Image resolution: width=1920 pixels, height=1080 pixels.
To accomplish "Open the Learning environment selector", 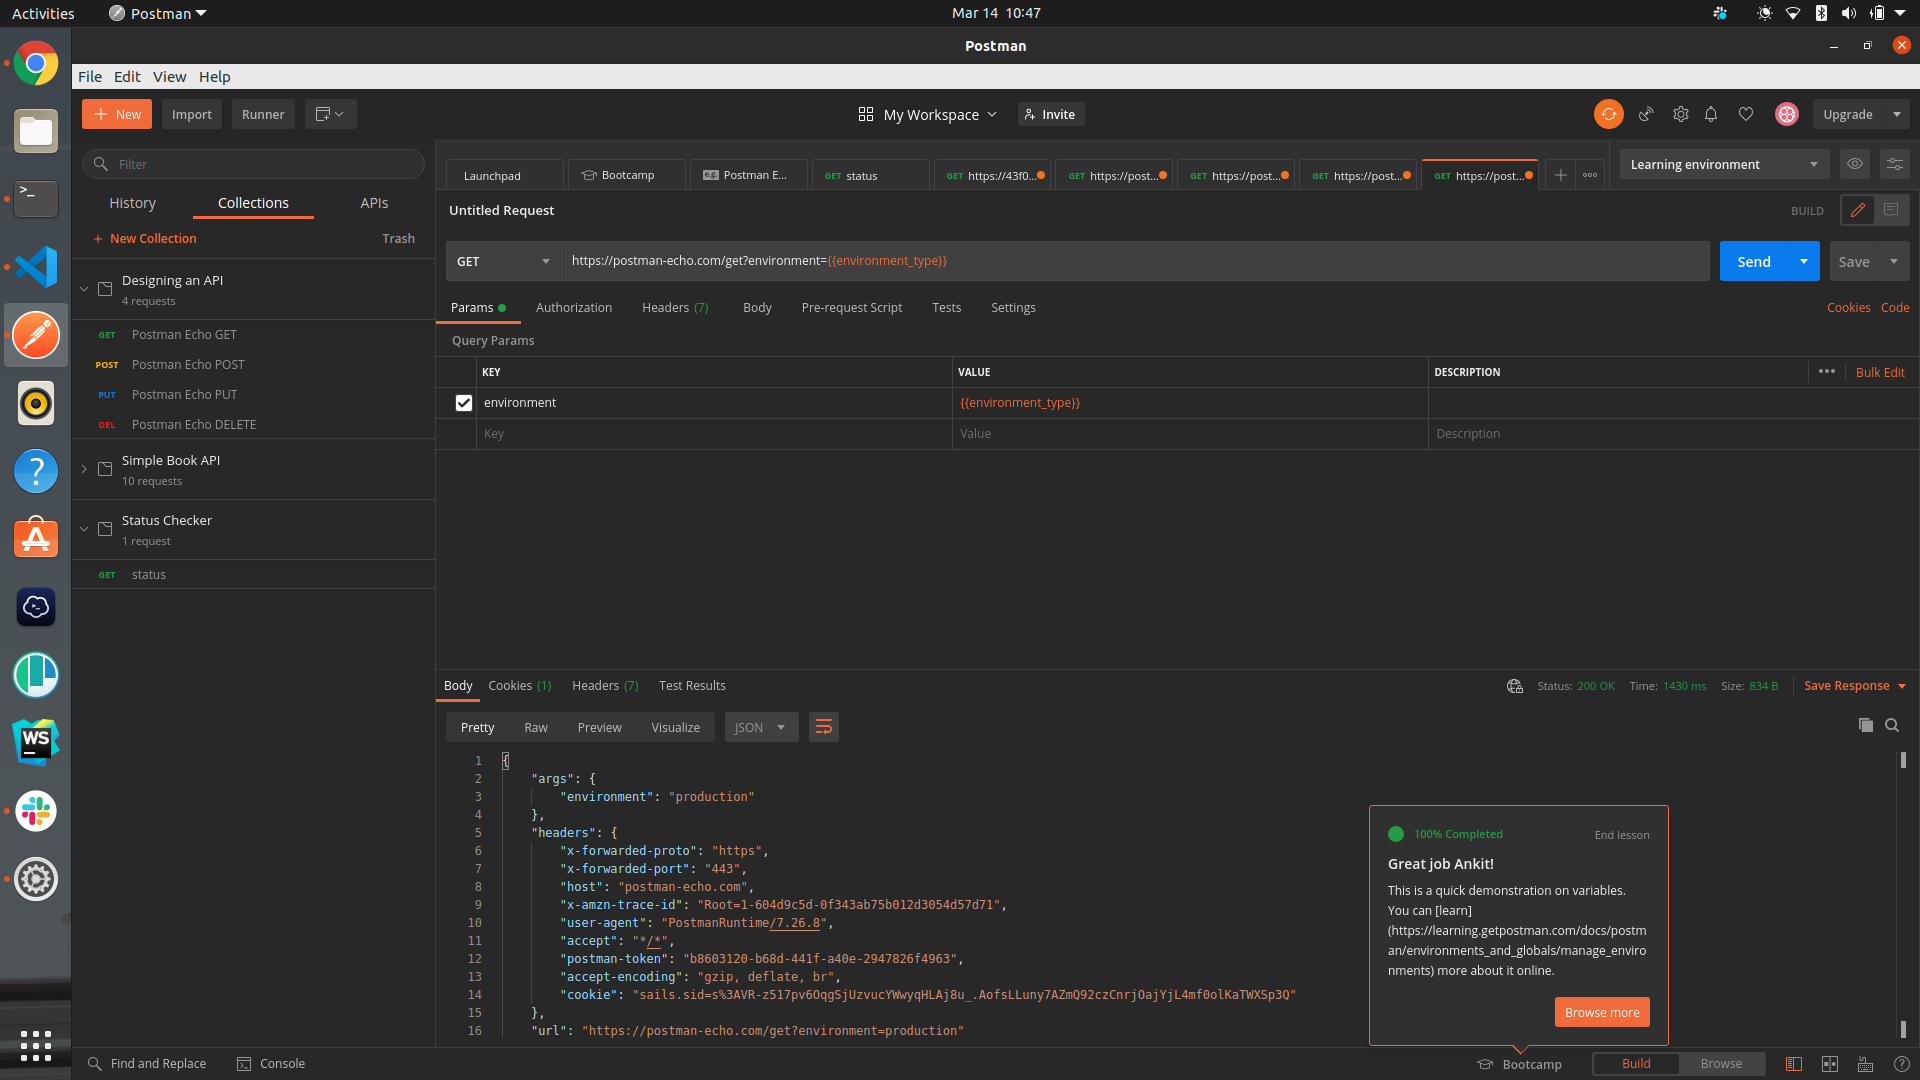I will [1724, 164].
